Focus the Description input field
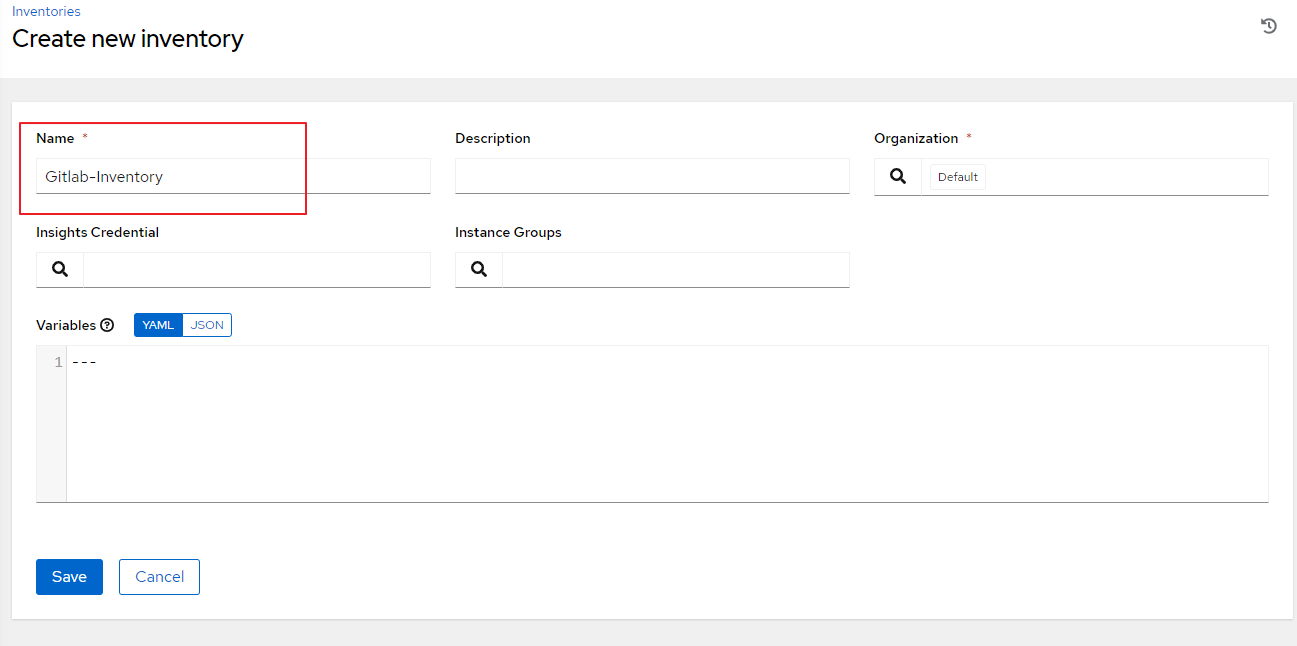1297x646 pixels. click(x=652, y=176)
